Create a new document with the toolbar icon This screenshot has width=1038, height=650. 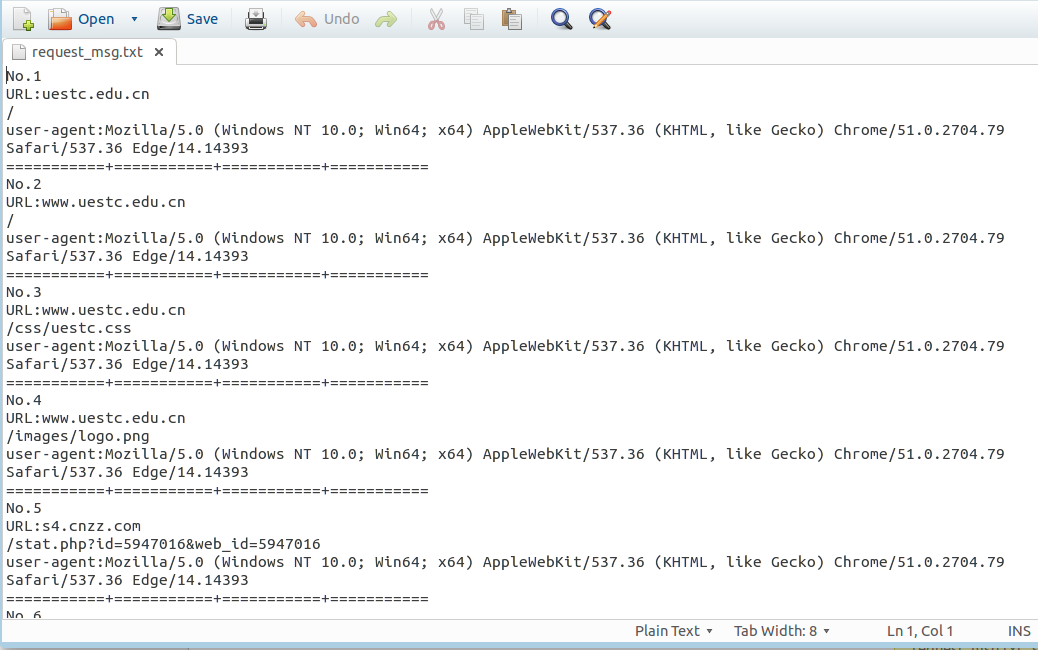coord(23,19)
